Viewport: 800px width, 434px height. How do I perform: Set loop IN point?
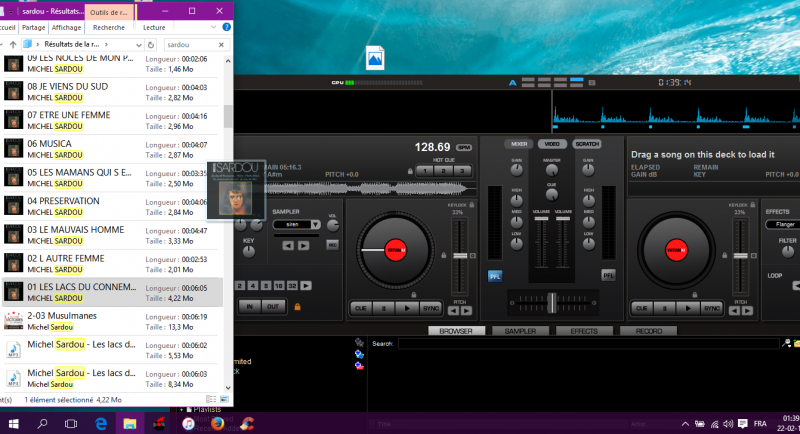pyautogui.click(x=249, y=307)
